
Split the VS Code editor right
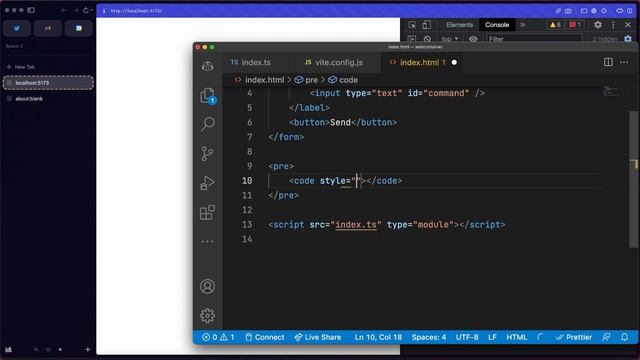[608, 62]
